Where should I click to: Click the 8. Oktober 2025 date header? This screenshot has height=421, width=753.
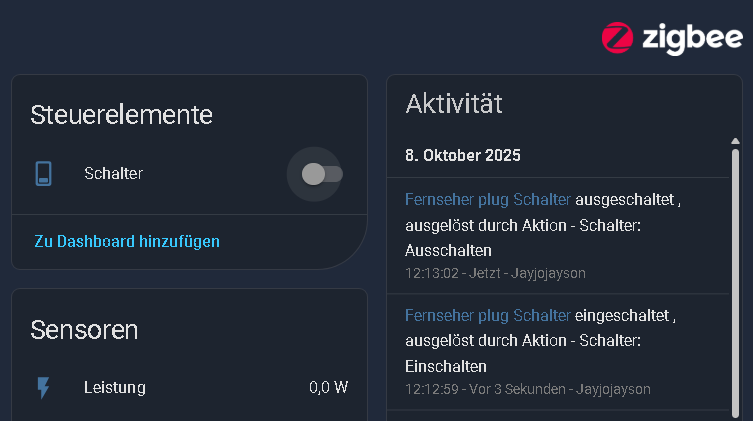[x=463, y=156]
